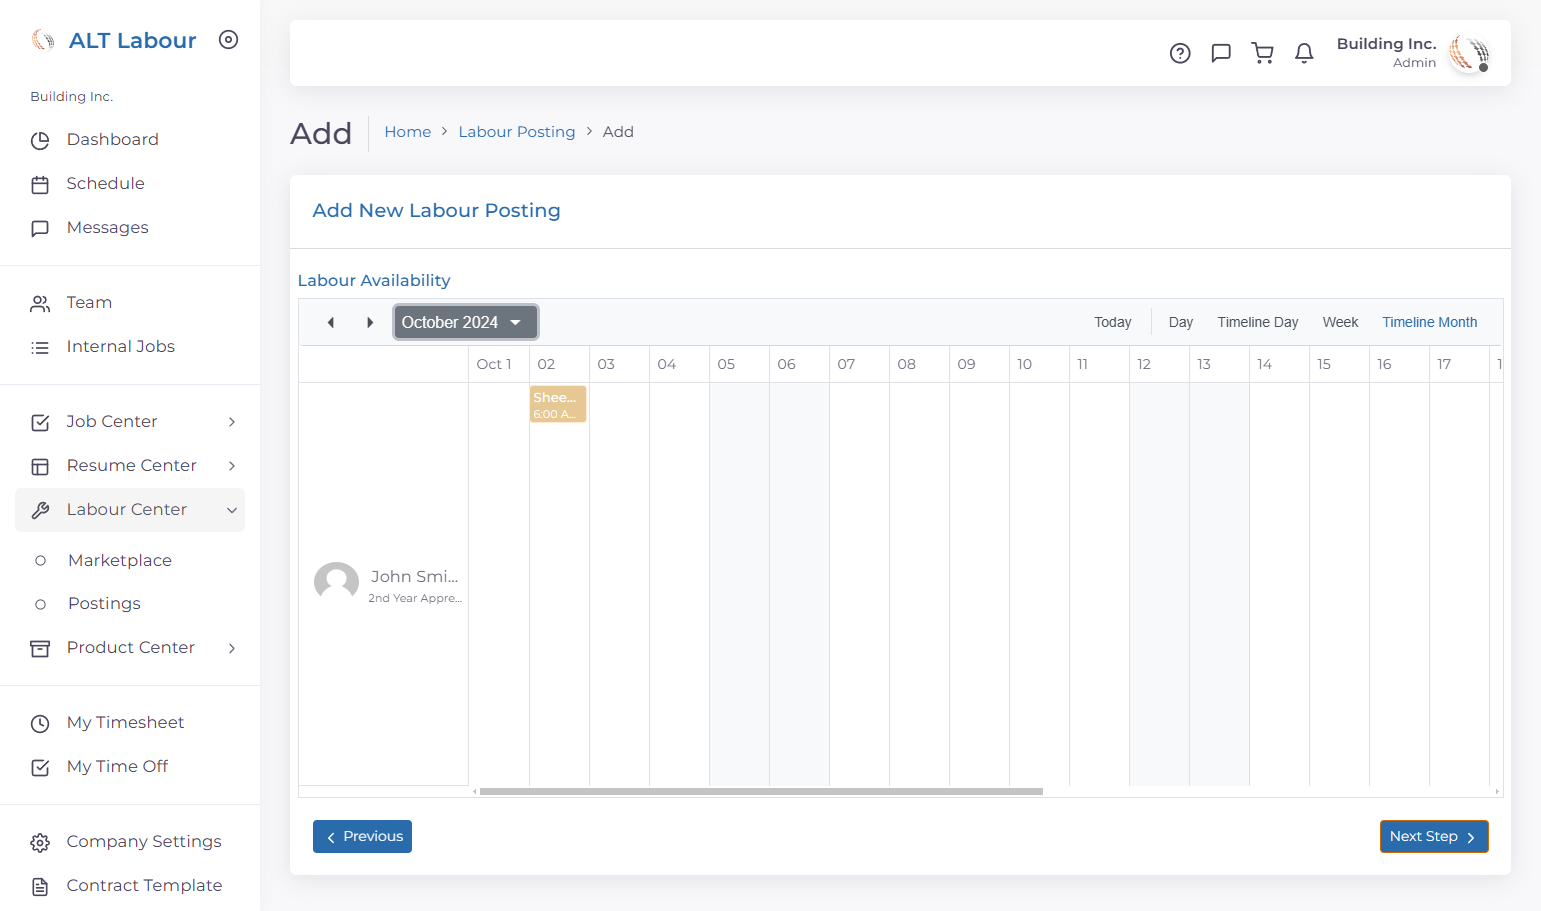Open the notifications bell icon

point(1304,53)
